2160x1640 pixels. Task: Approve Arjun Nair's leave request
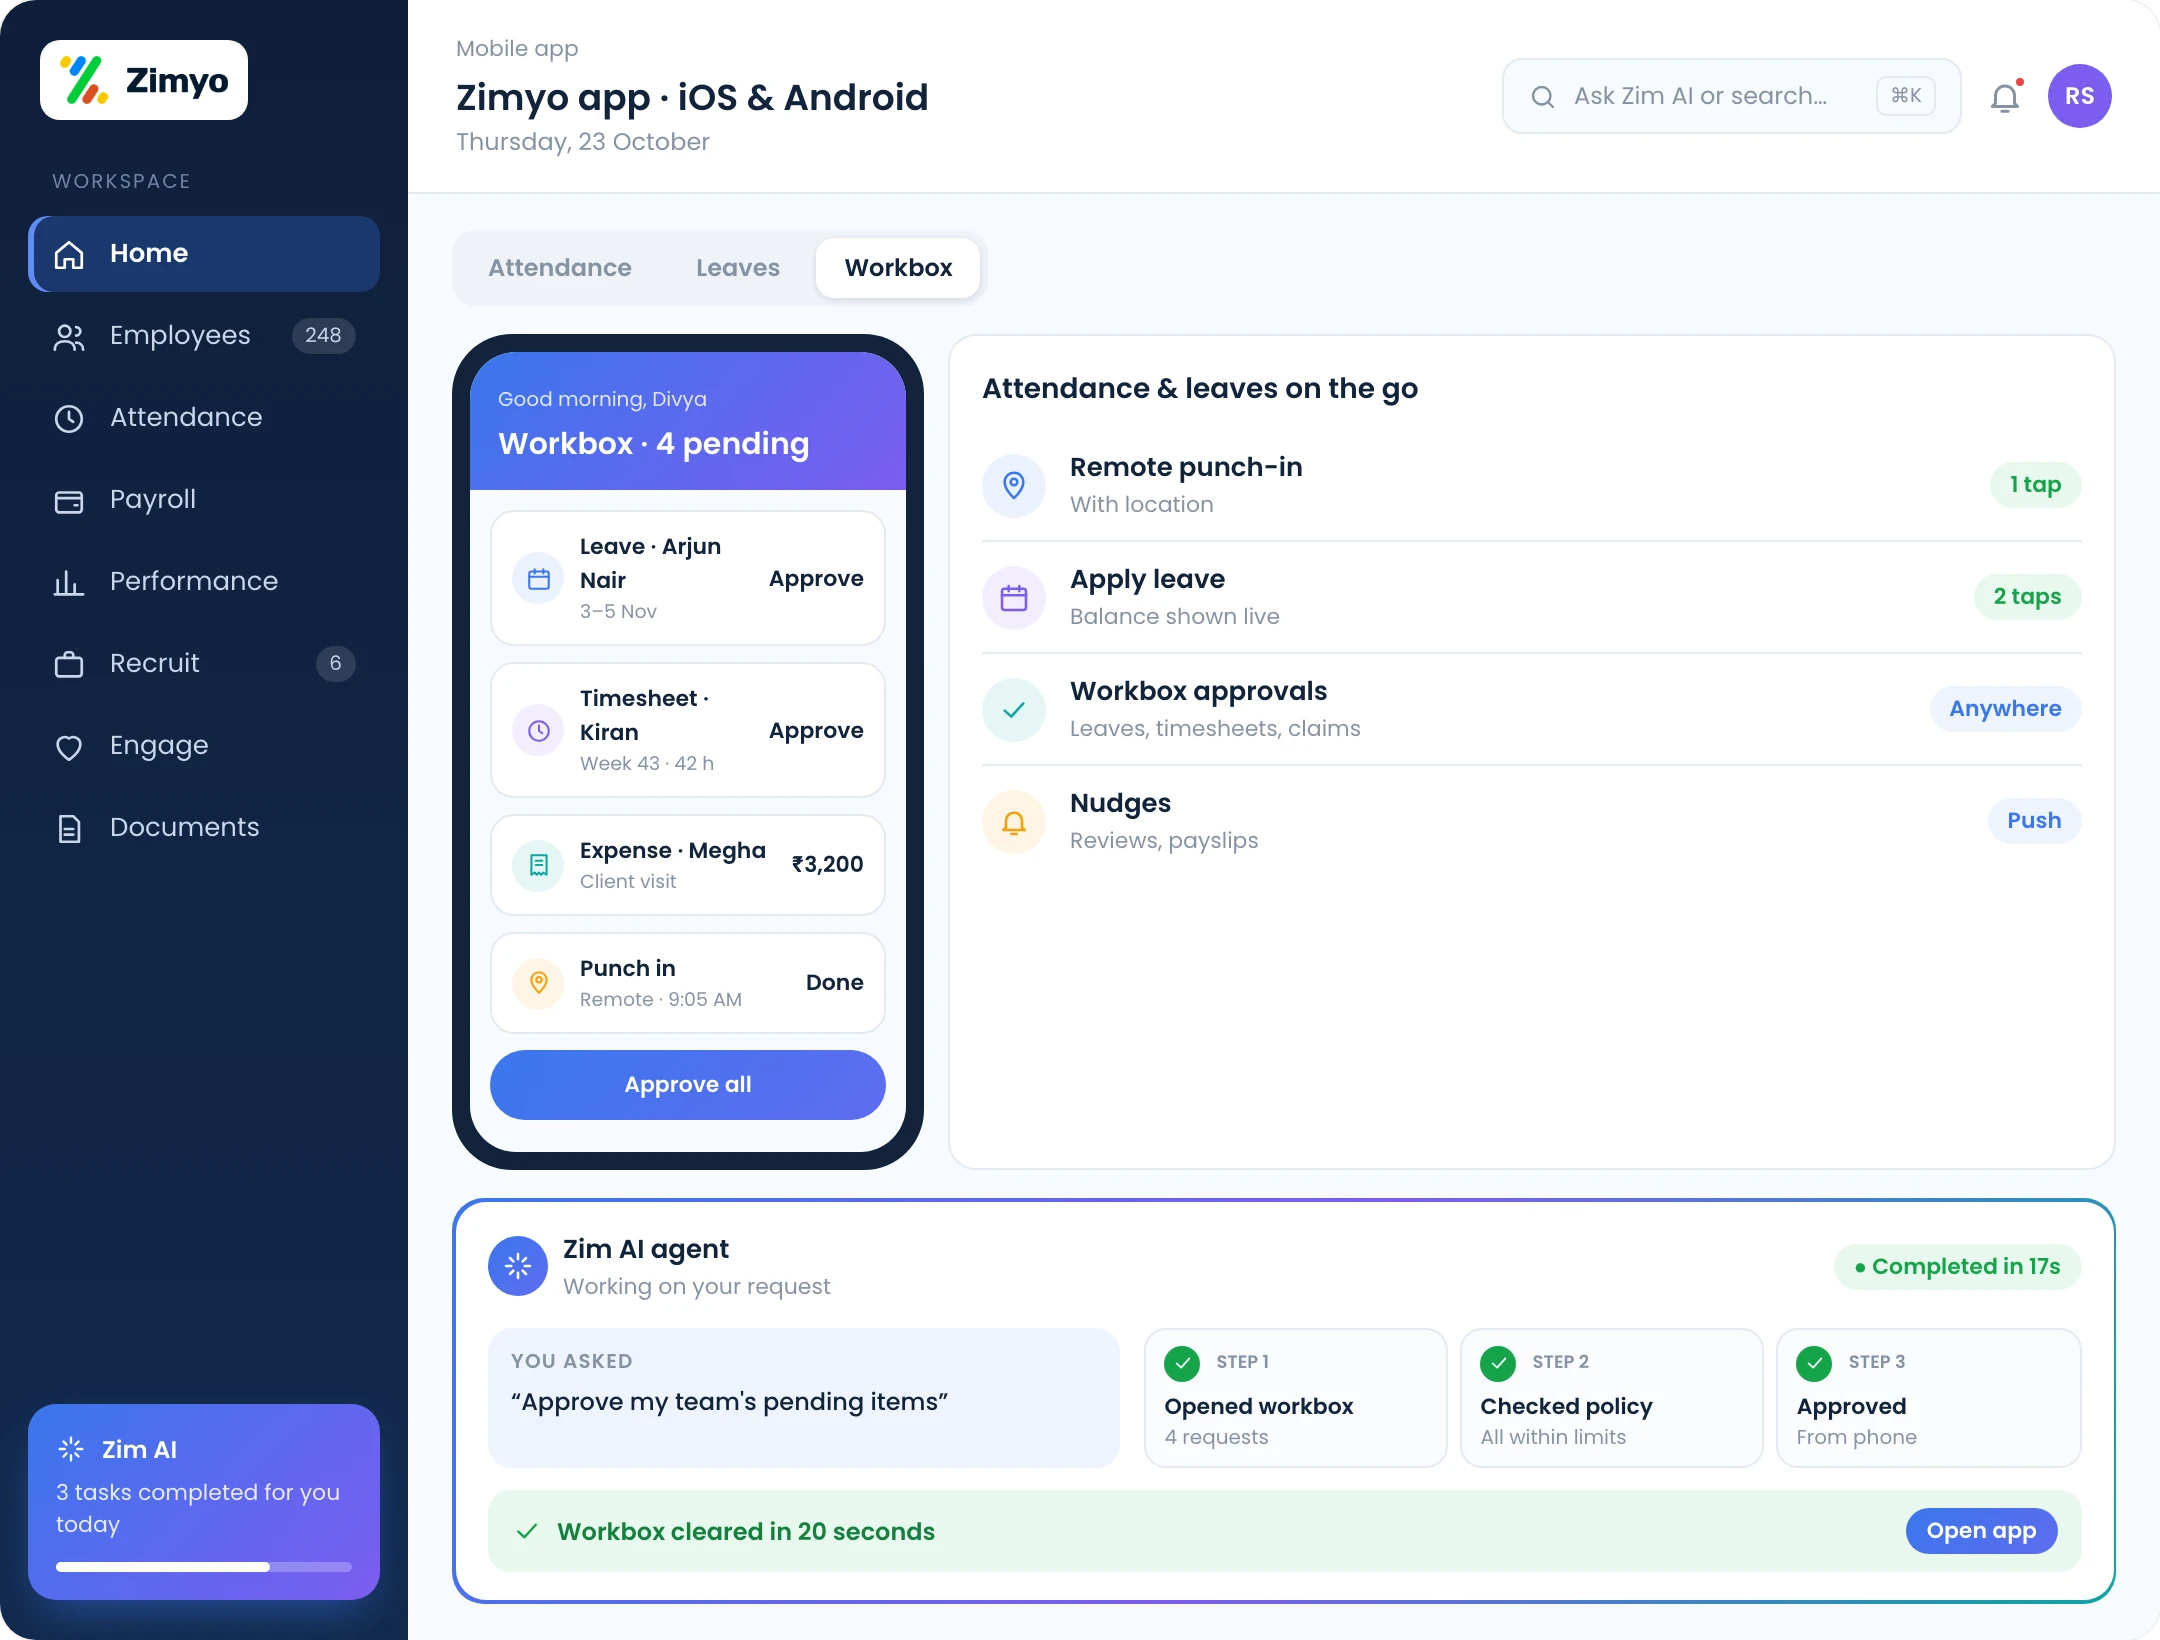[816, 579]
